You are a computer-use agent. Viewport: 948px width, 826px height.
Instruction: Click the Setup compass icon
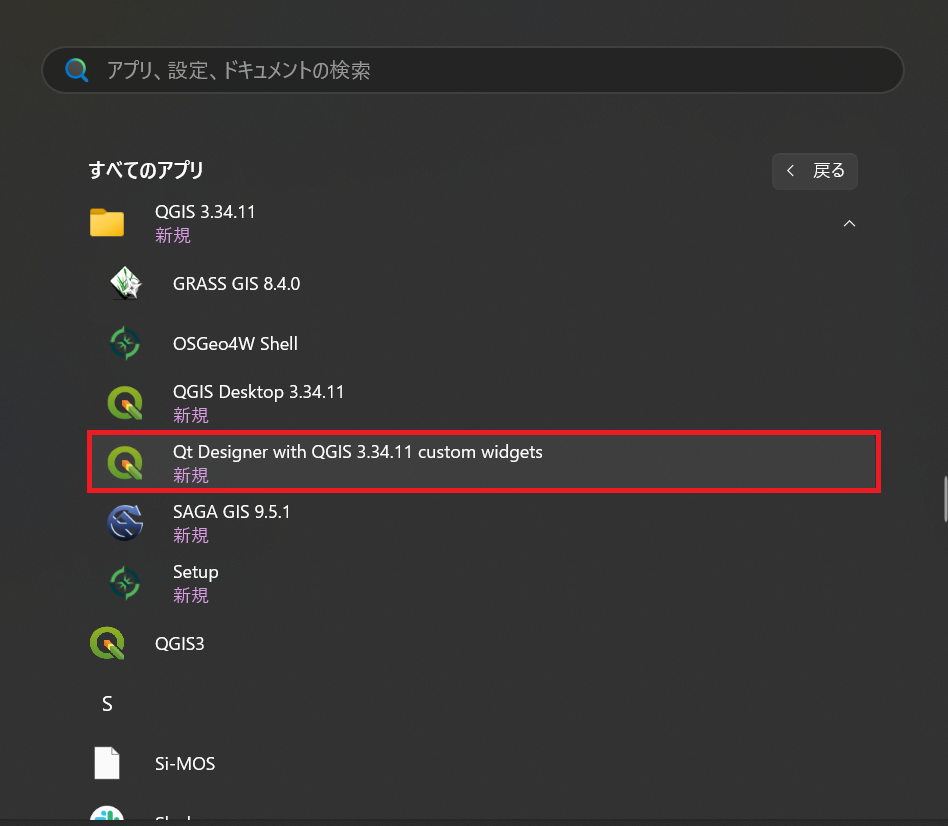pyautogui.click(x=125, y=583)
